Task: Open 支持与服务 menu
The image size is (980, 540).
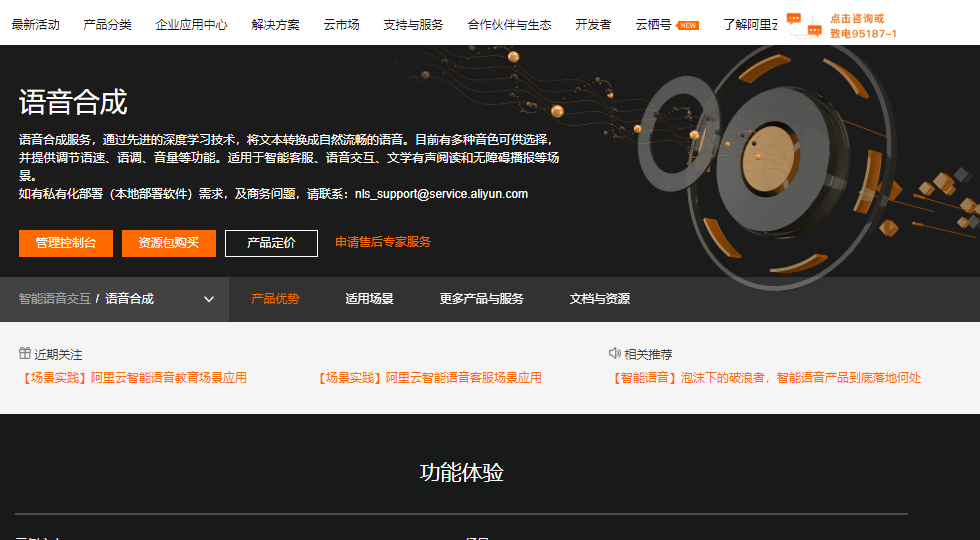Action: (413, 25)
